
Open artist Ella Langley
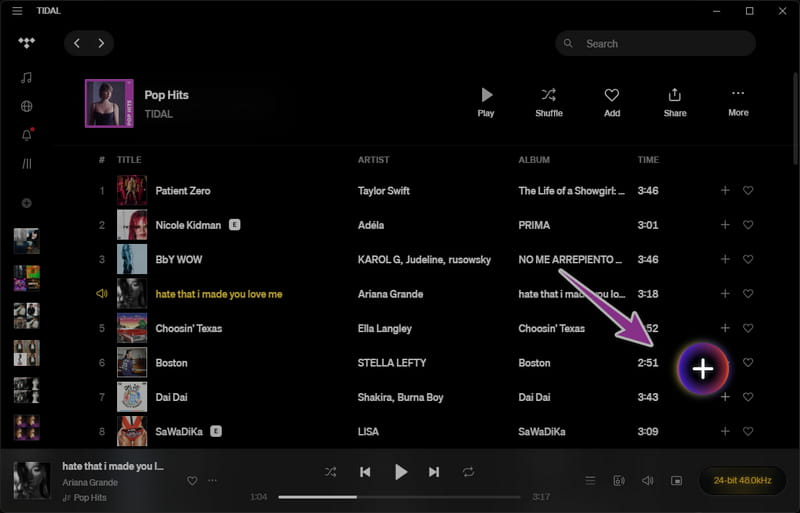pos(385,329)
